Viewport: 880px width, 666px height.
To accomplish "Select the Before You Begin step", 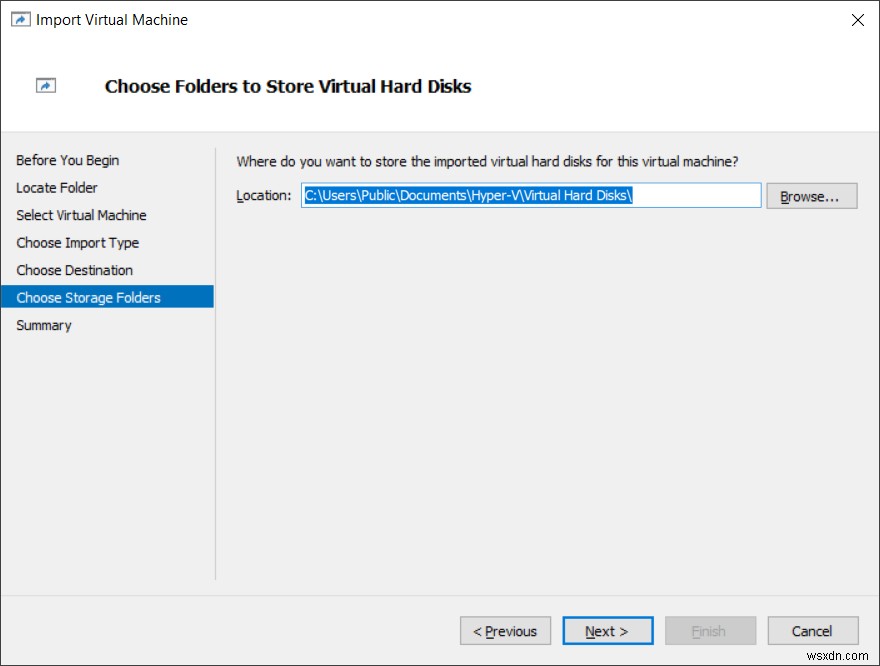I will click(67, 160).
